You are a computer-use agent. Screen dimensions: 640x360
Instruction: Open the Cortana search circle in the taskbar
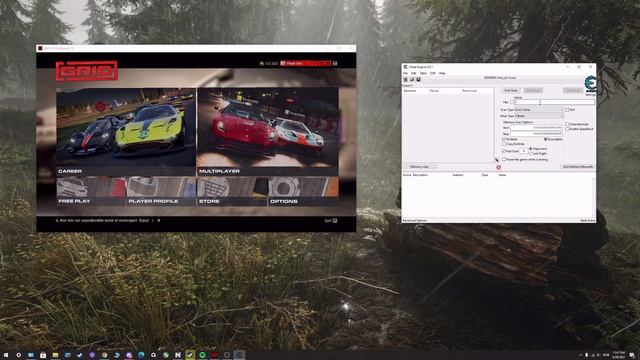point(18,355)
